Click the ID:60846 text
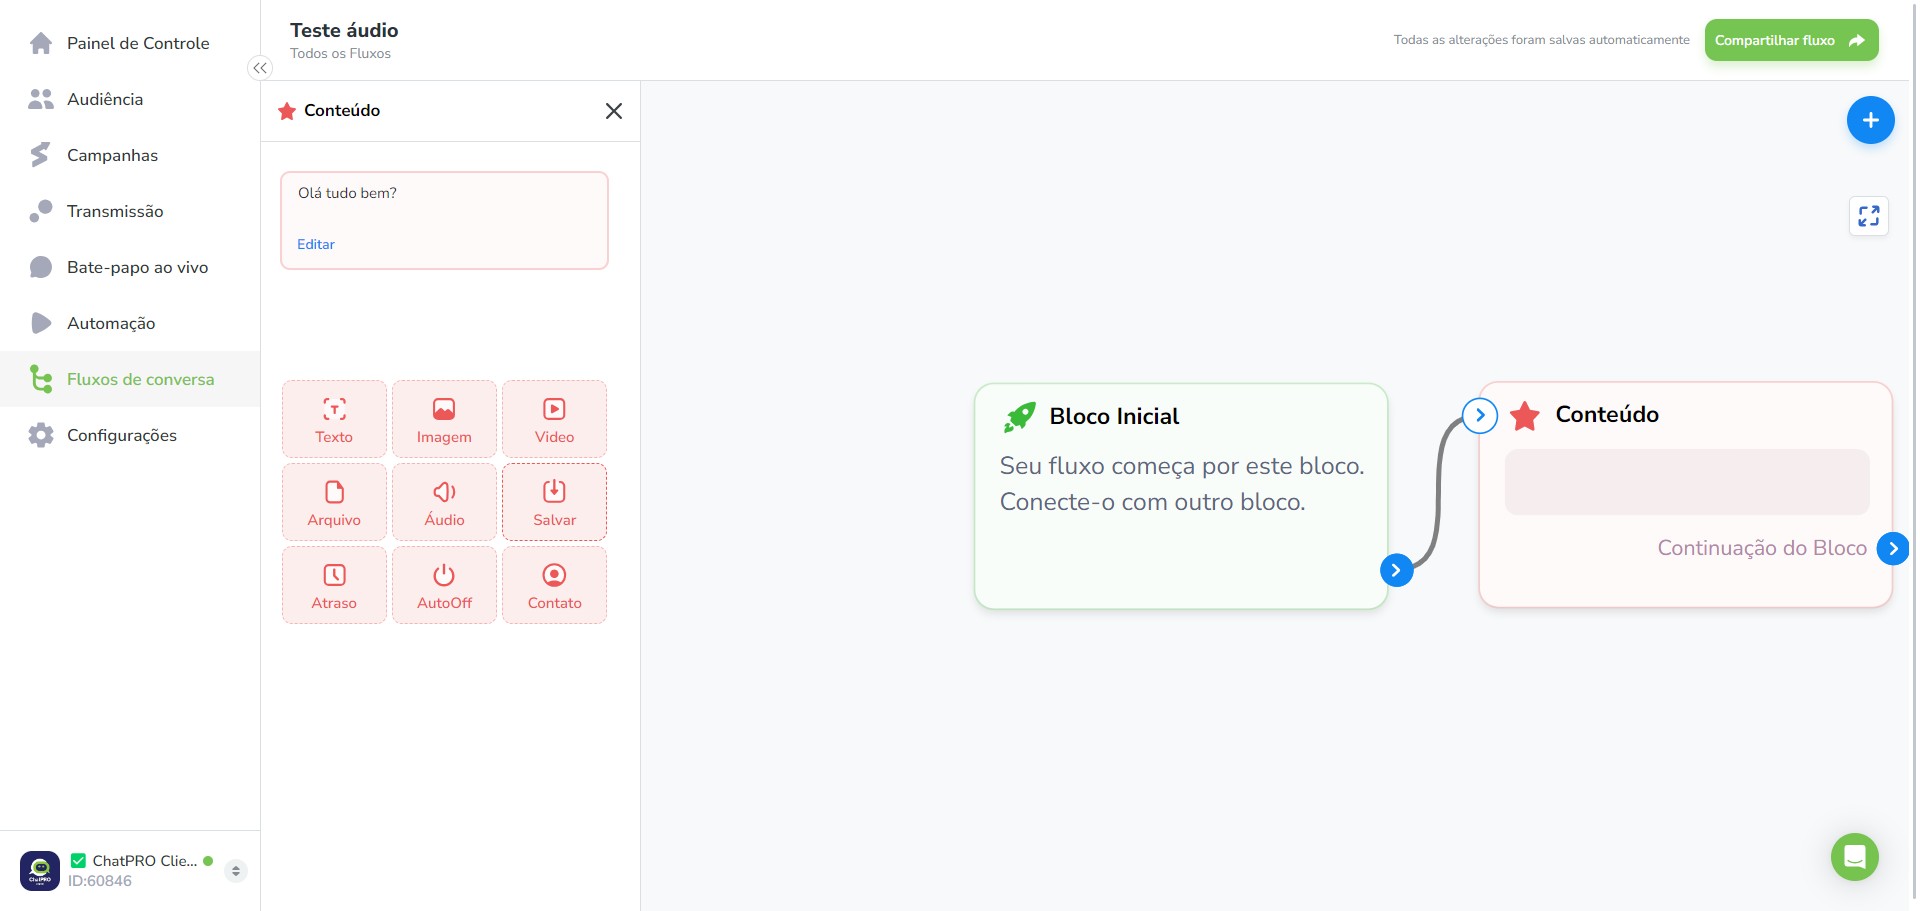The width and height of the screenshot is (1920, 911). (x=100, y=881)
